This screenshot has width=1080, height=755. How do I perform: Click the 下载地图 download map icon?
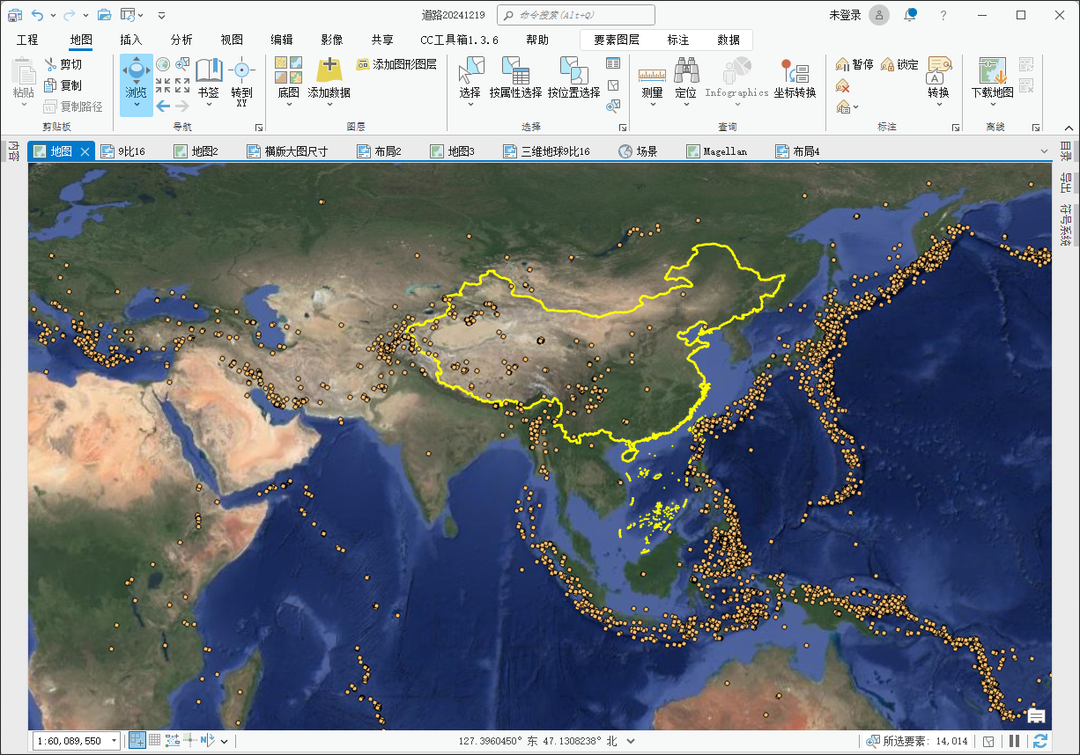tap(993, 71)
